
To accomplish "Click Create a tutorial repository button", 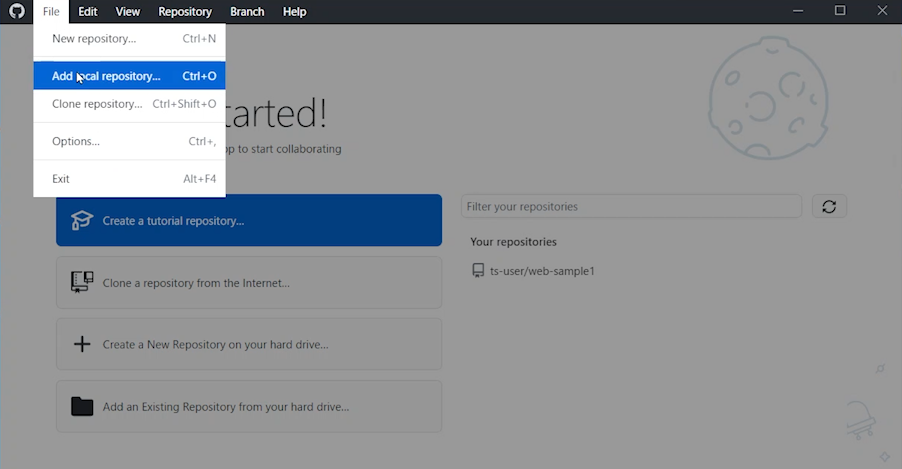I will [249, 220].
